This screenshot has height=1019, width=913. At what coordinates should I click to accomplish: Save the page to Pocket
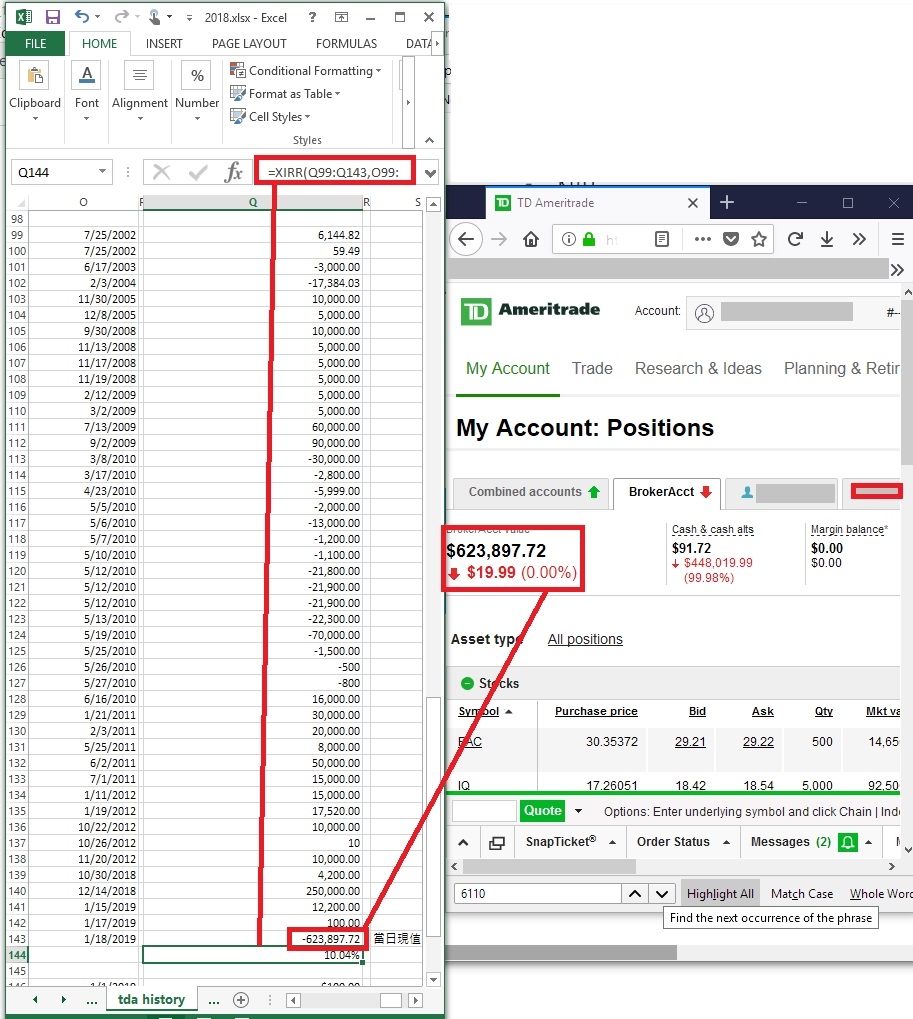click(731, 239)
